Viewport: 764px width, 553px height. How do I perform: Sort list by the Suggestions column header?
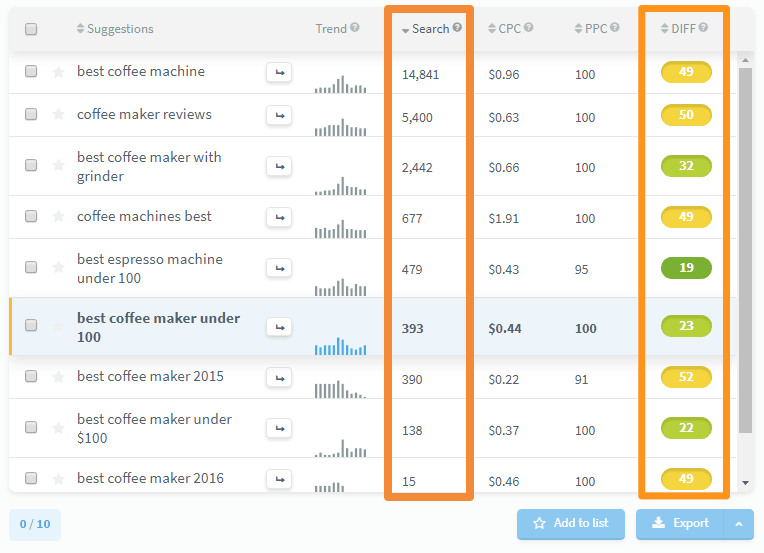[x=119, y=29]
